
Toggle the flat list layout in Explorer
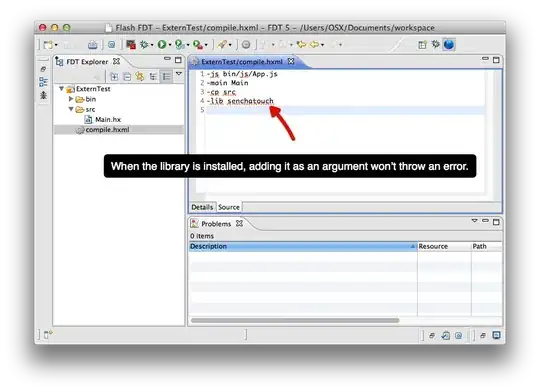[x=166, y=76]
